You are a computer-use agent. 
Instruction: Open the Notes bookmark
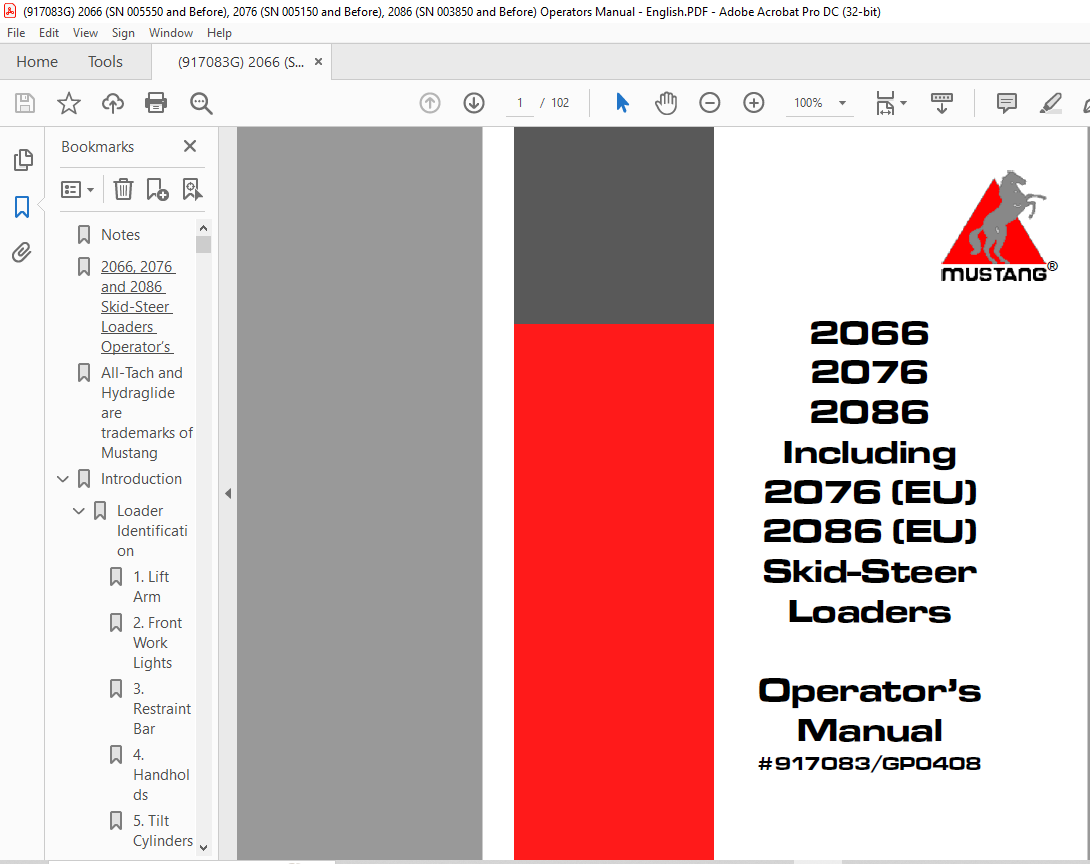(x=120, y=235)
